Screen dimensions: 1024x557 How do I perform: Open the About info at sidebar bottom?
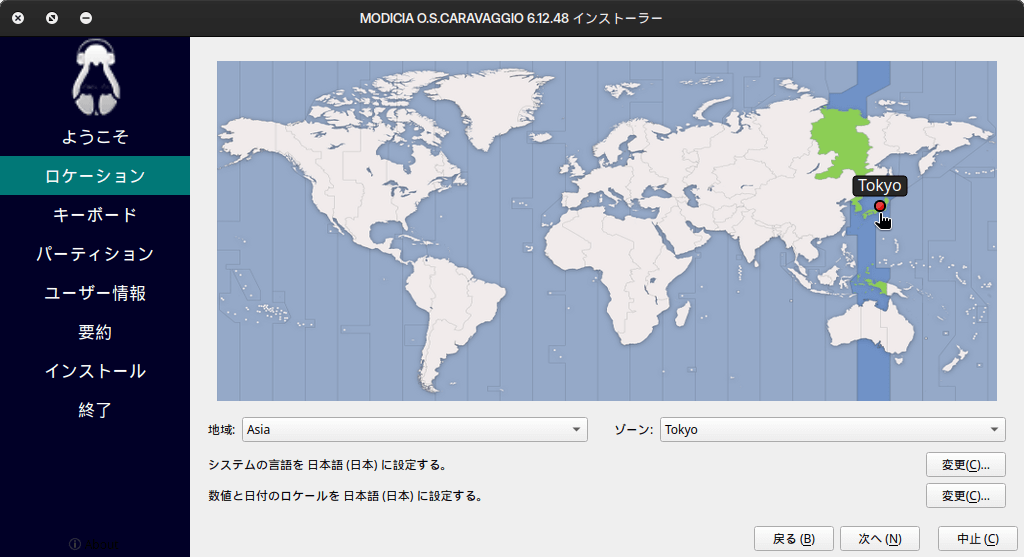[x=94, y=544]
